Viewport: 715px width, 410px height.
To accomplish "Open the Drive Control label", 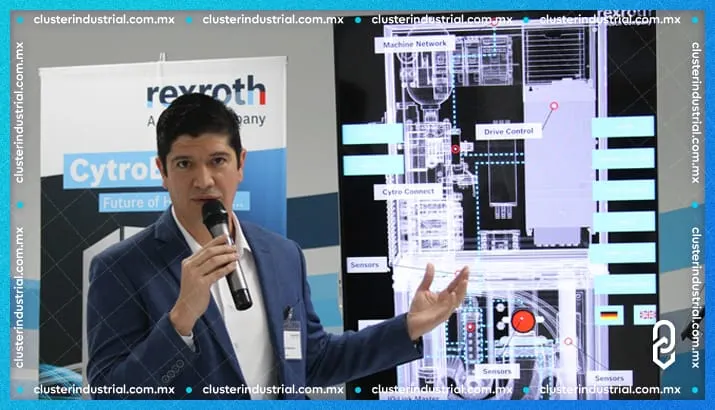I will 508,131.
